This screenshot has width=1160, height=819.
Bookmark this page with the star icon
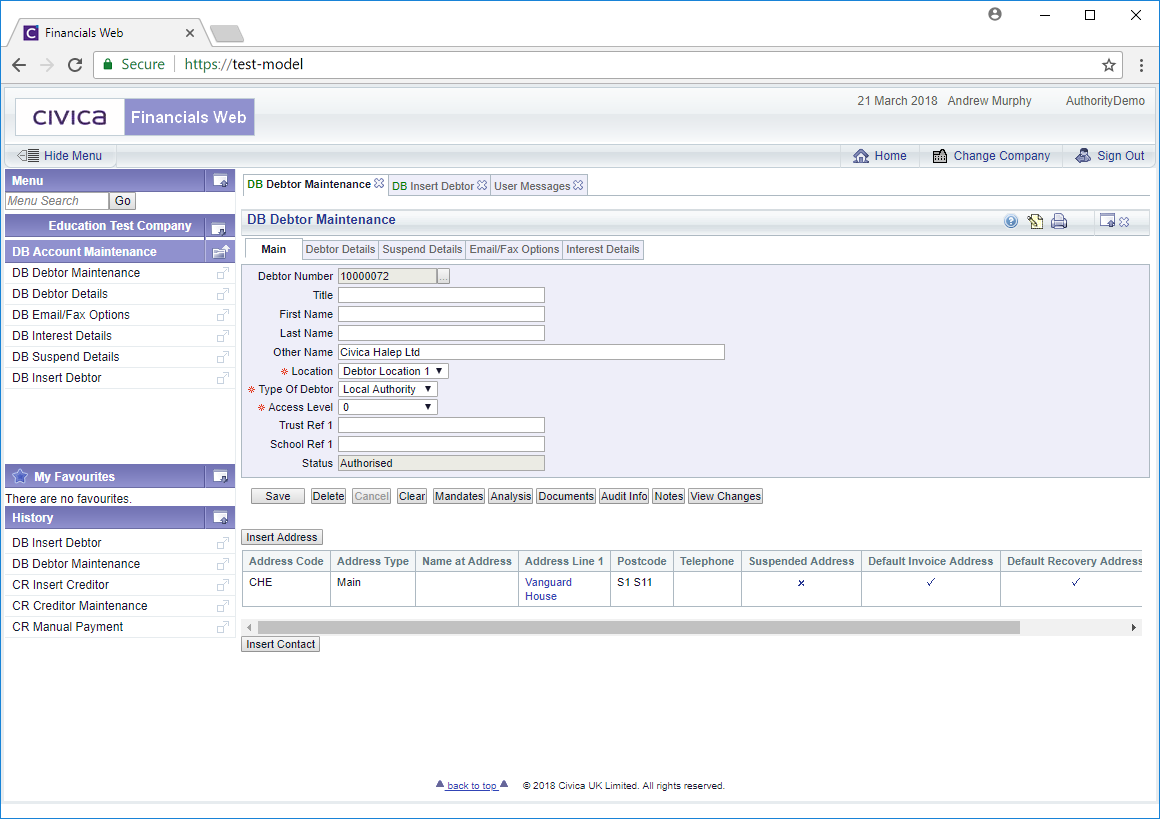[1108, 65]
